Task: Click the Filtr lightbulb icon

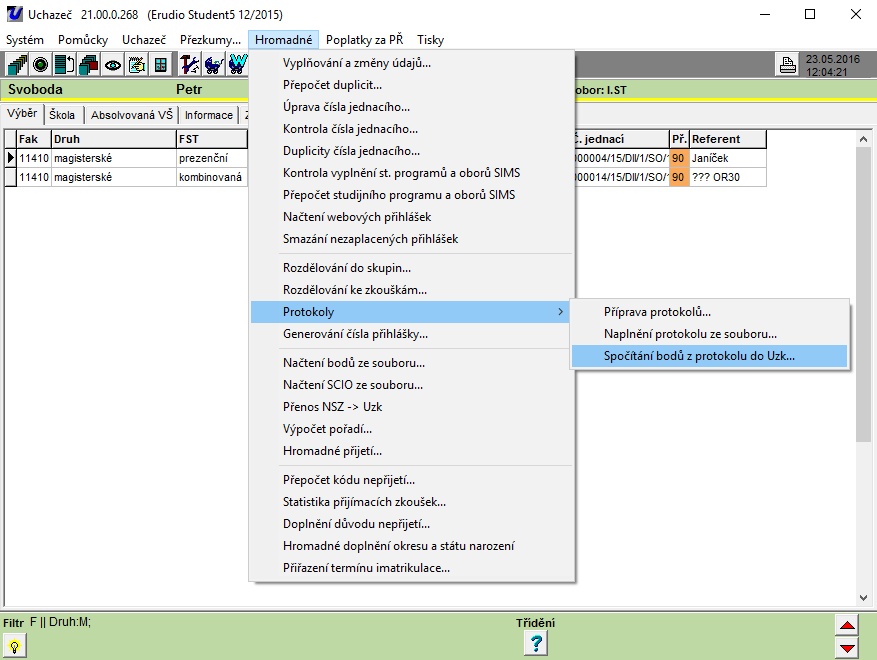Action: [15, 645]
